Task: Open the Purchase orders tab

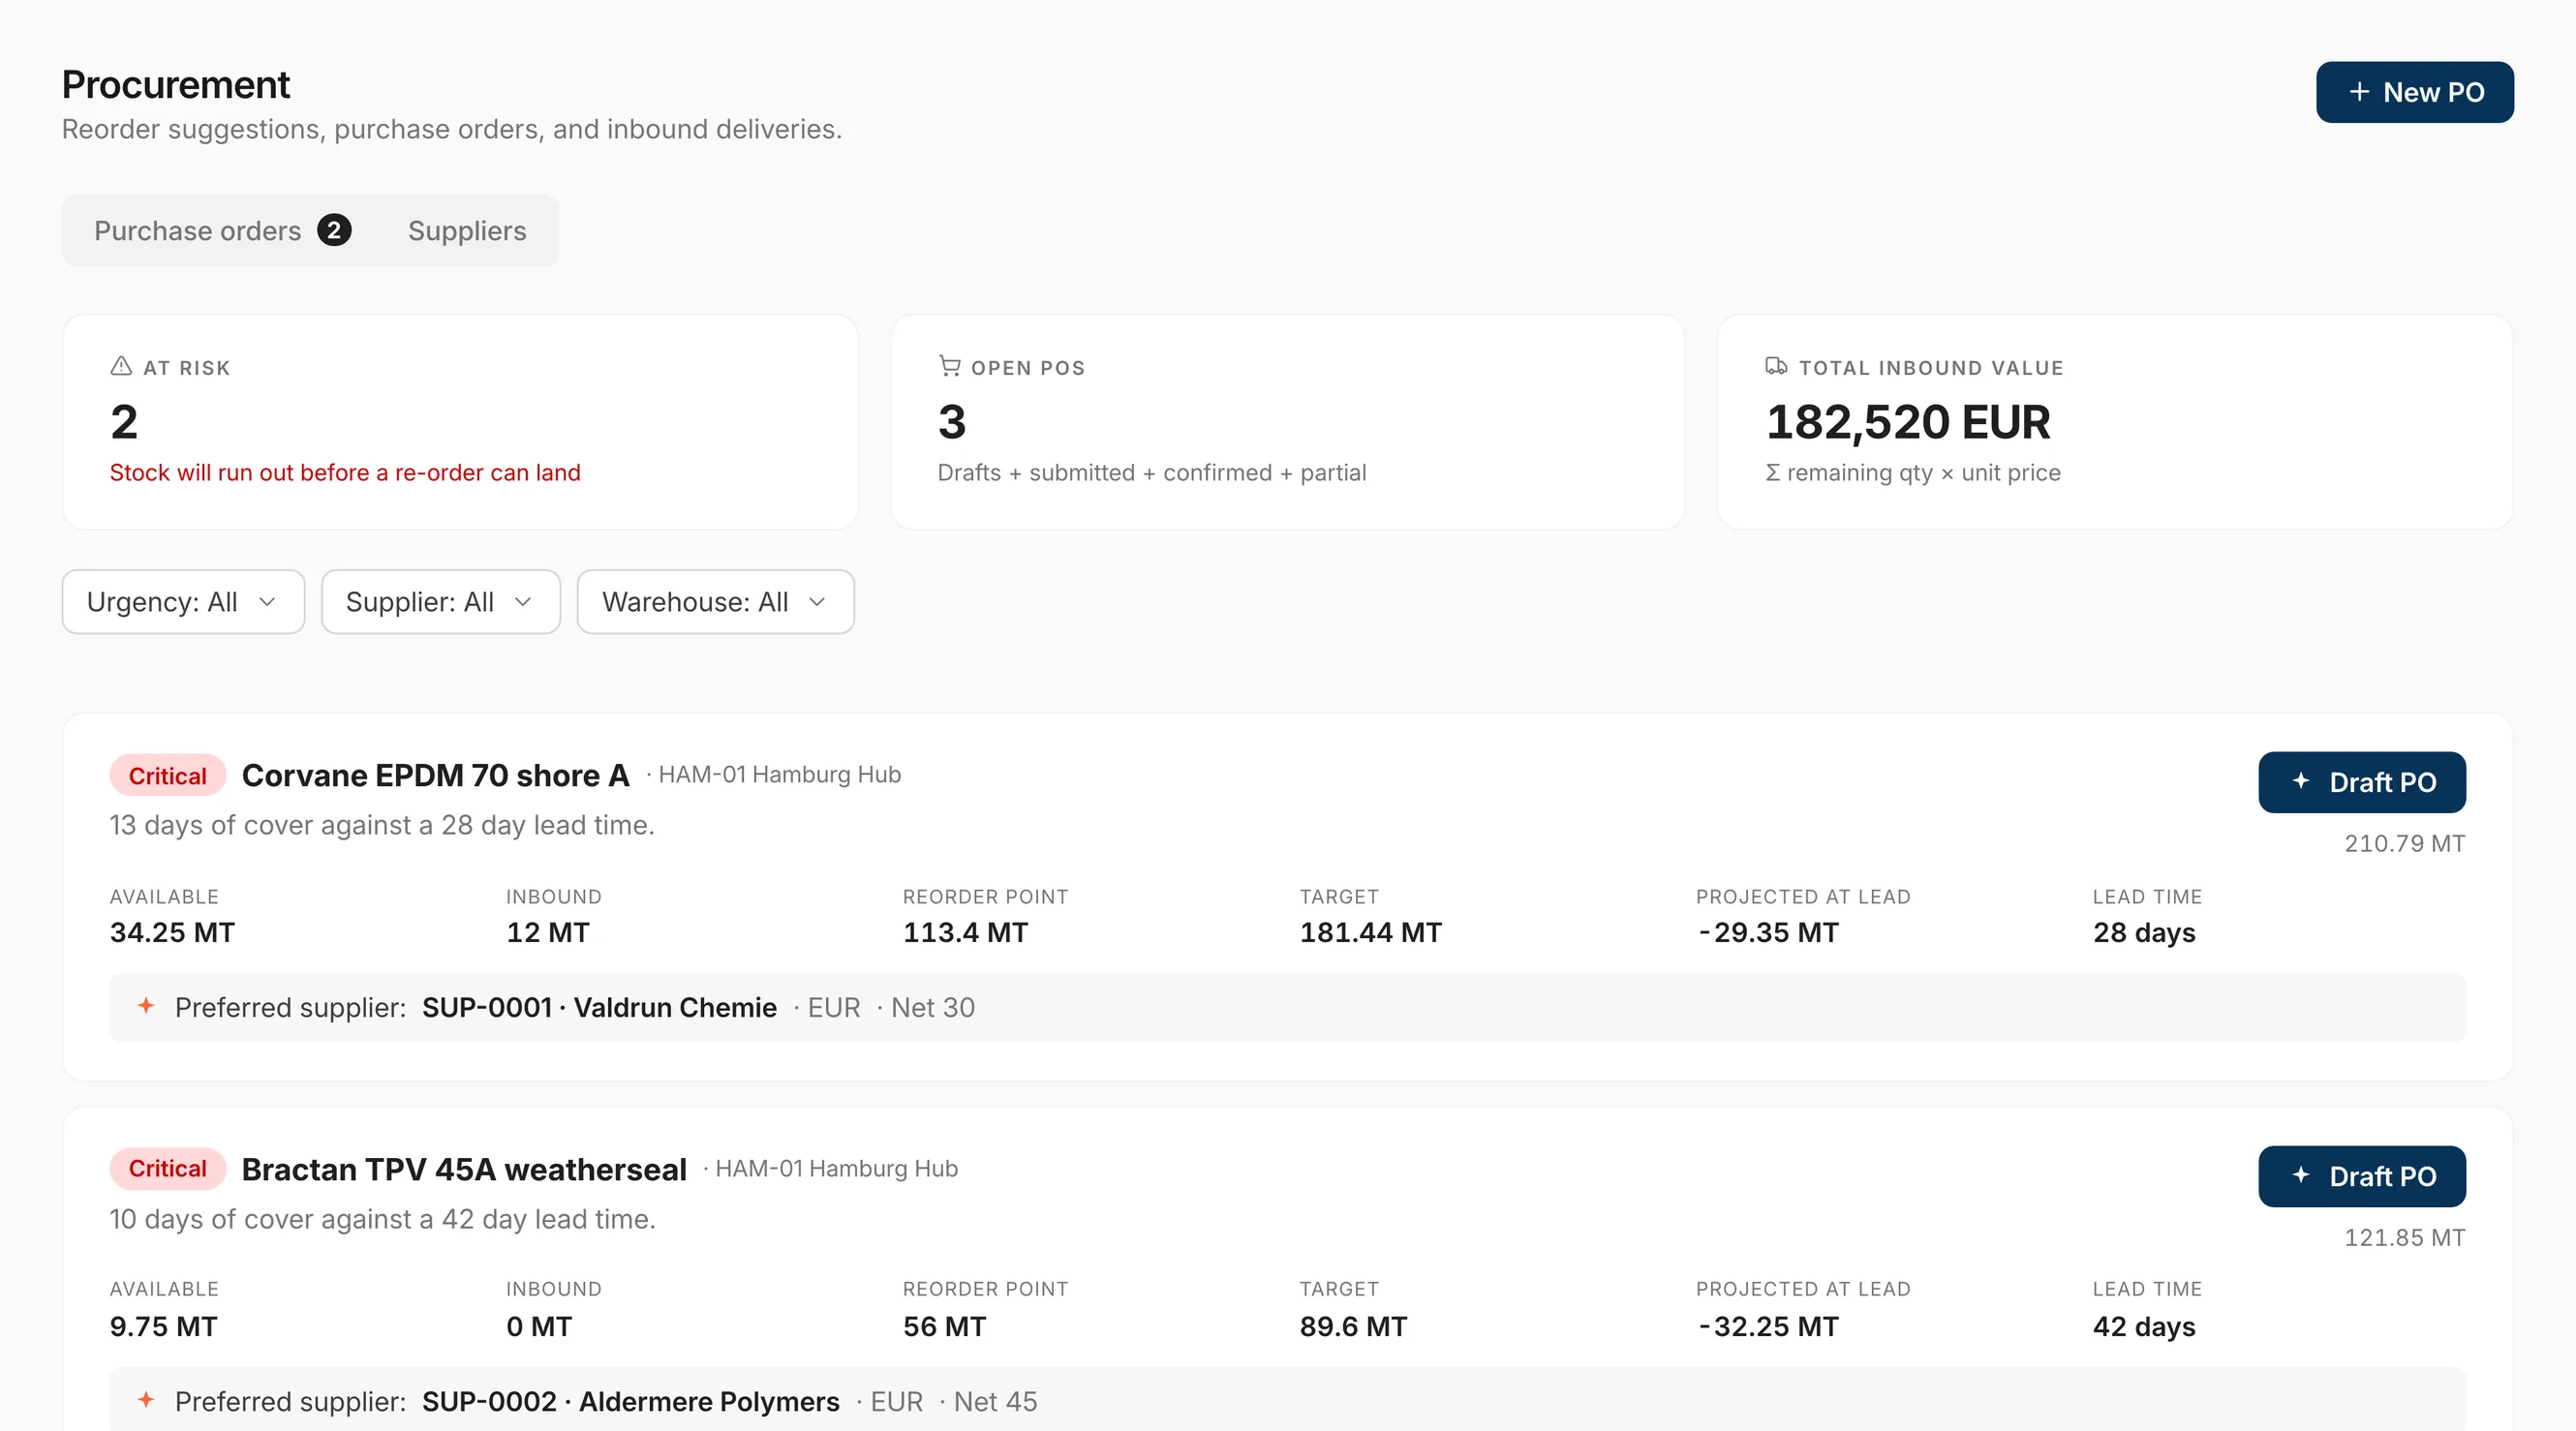Action: 222,231
